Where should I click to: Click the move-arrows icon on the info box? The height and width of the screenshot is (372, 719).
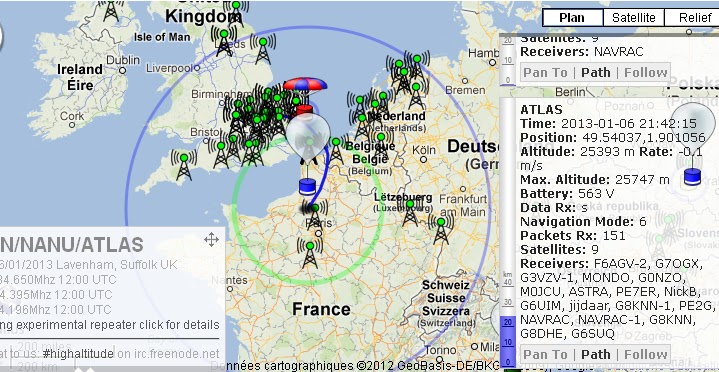click(211, 239)
